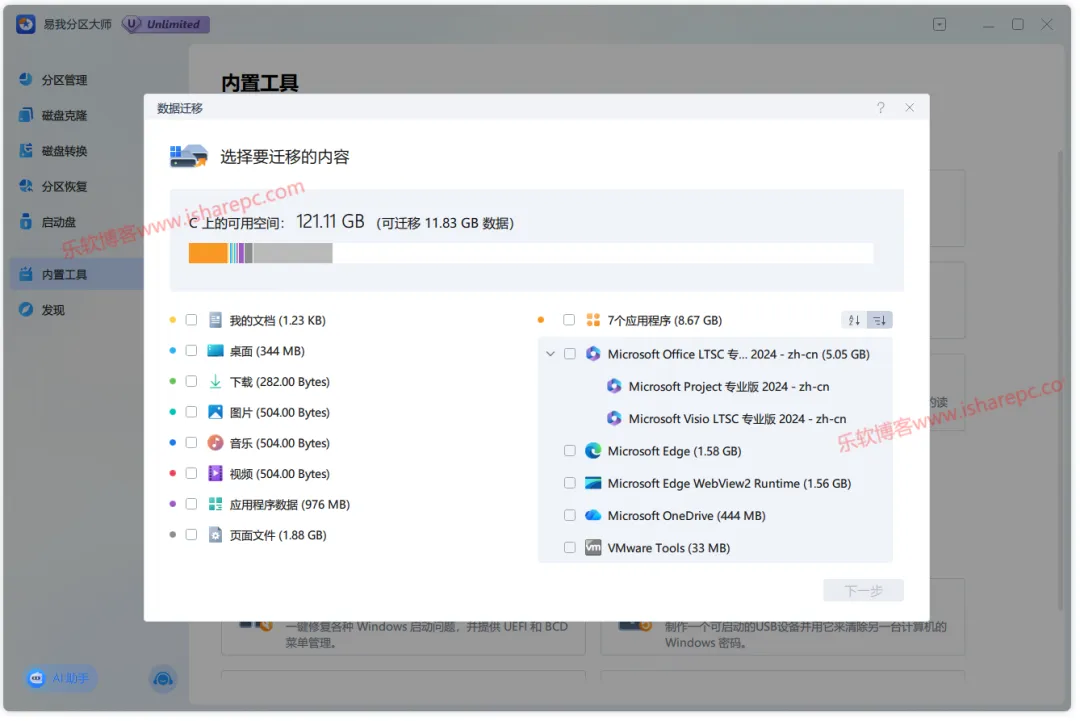The image size is (1080, 721).
Task: Click the 启动盘 USB icon
Action: (26, 222)
